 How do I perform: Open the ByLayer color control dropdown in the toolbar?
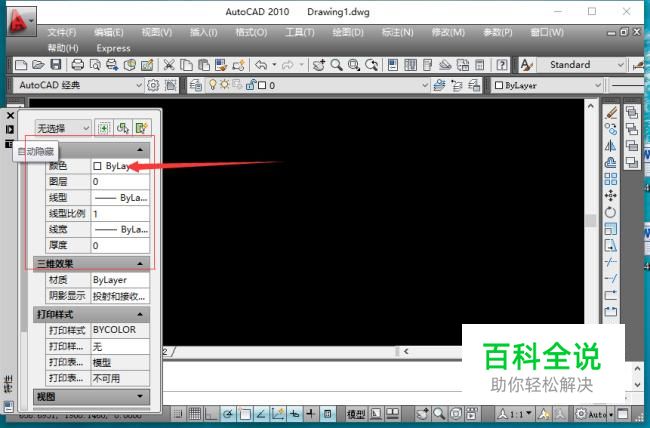(x=547, y=85)
